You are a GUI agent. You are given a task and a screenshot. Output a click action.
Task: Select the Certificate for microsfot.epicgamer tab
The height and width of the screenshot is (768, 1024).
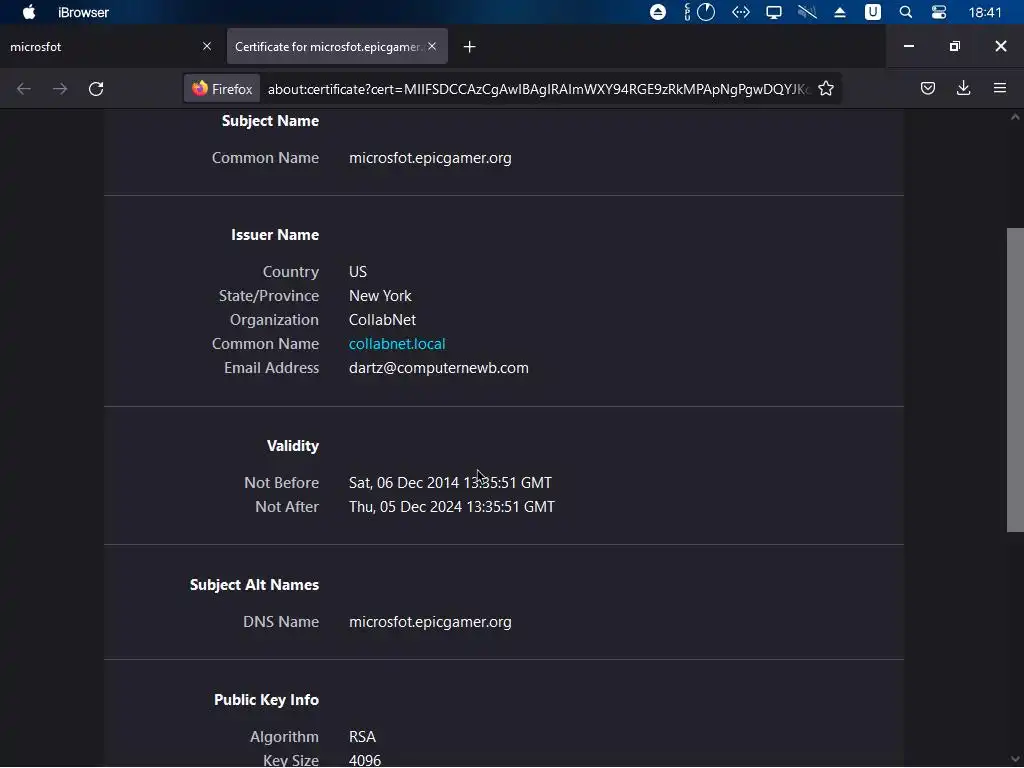pyautogui.click(x=337, y=46)
